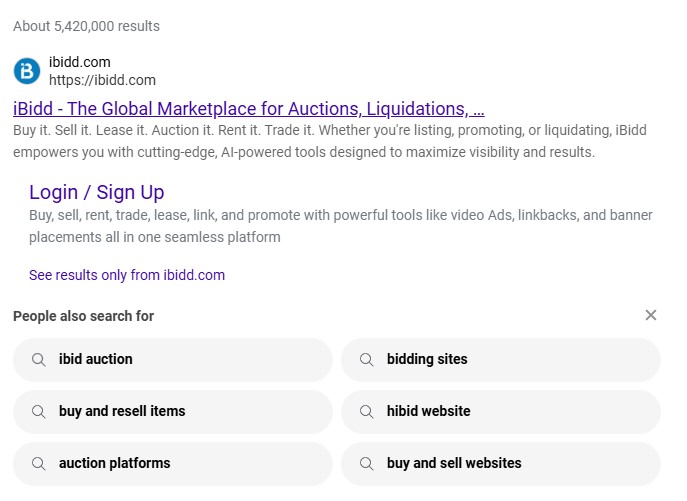The height and width of the screenshot is (501, 687).
Task: Click magnifier icon beside auction platforms
Action: [39, 464]
